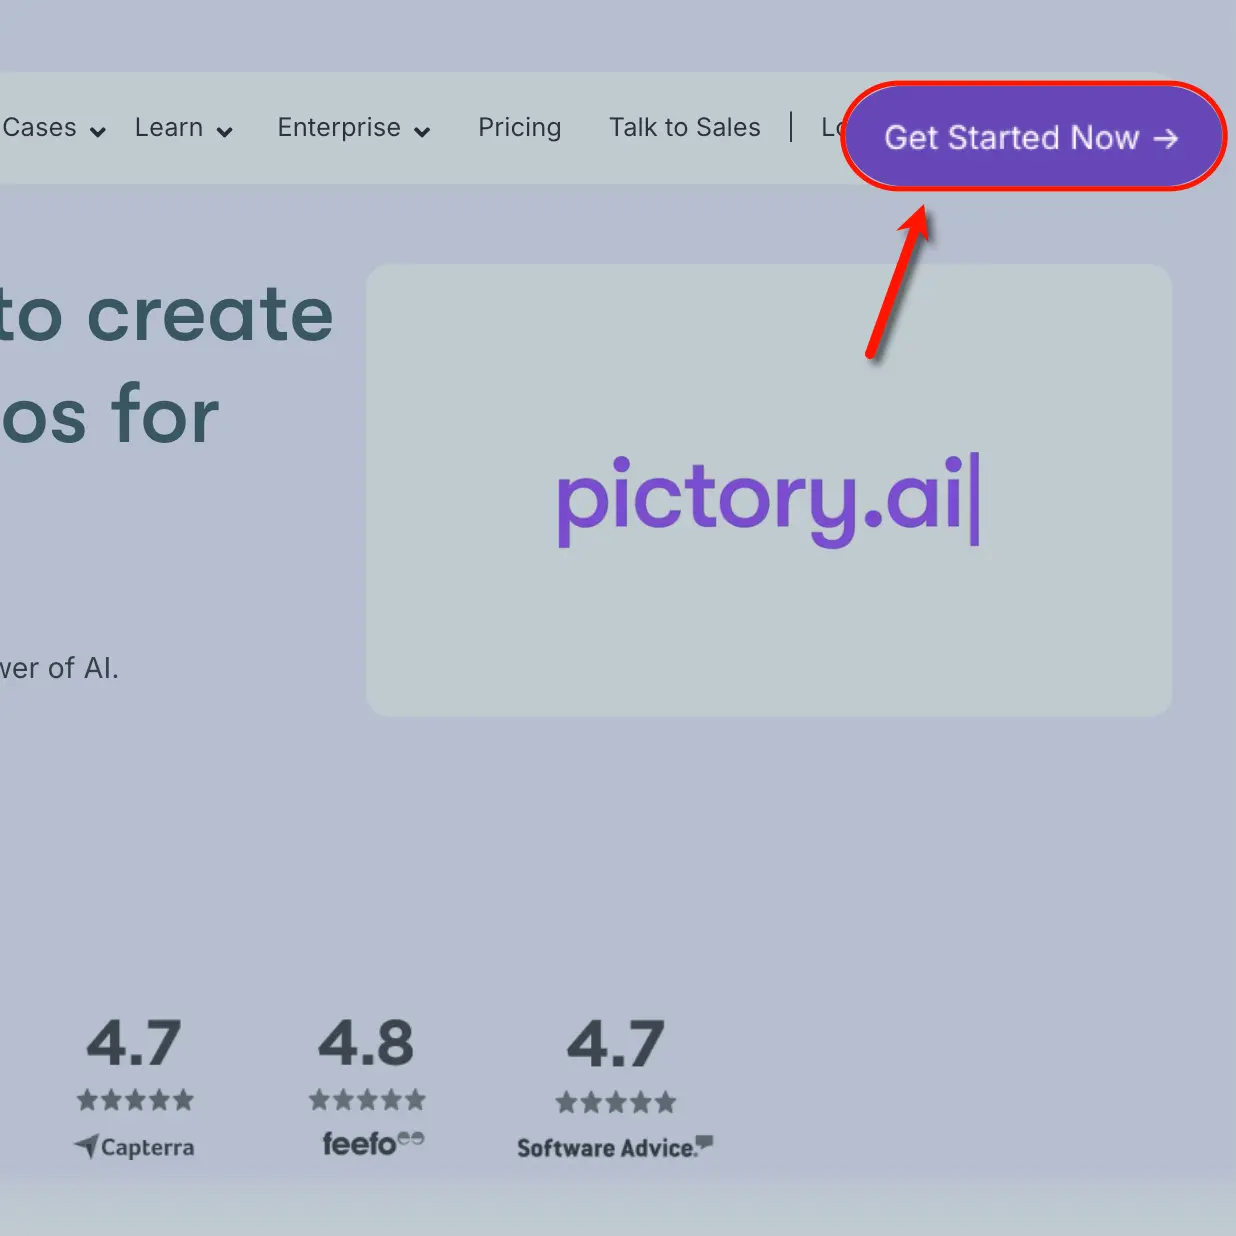1236x1236 pixels.
Task: Click the 4.8 feefo rating number
Action: (366, 1042)
